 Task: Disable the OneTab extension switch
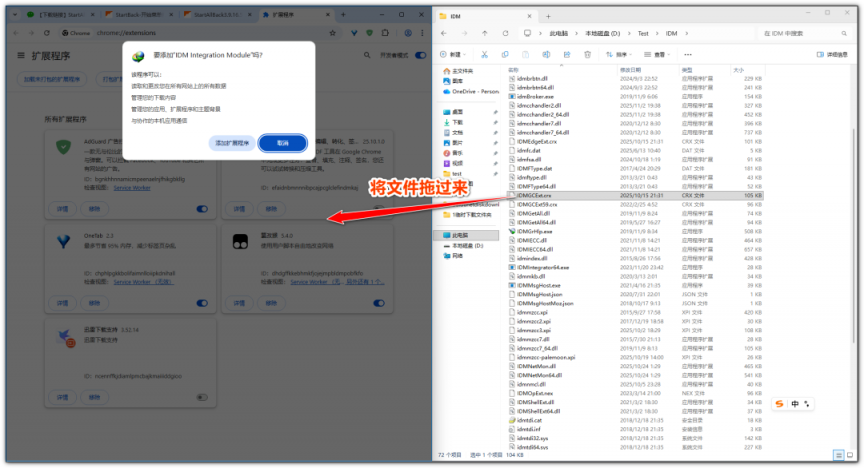[x=203, y=302]
